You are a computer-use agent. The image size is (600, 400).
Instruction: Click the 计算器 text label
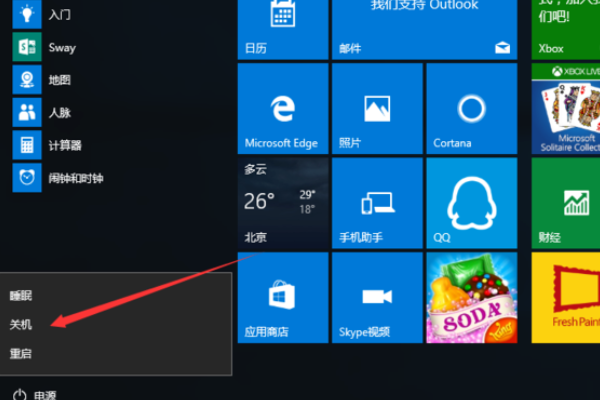pos(65,145)
